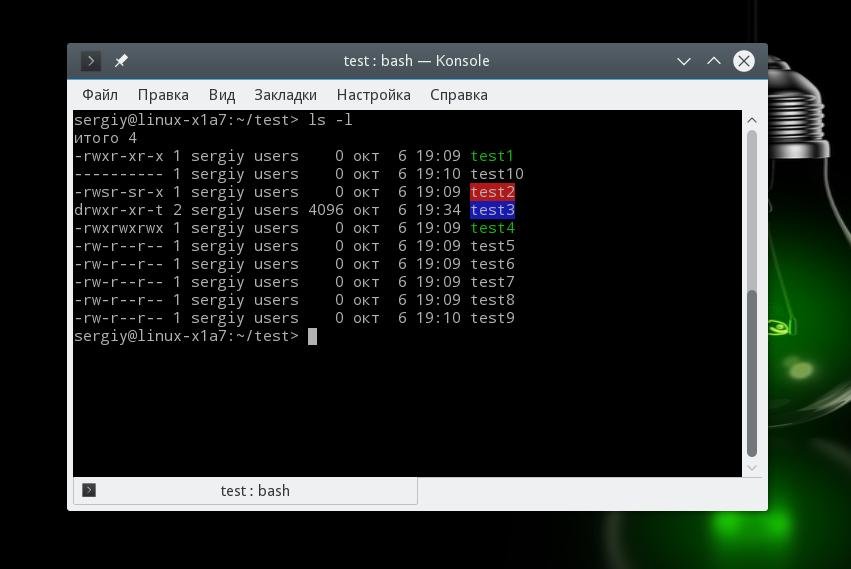Open the Справка menu
The image size is (851, 569).
click(x=459, y=95)
